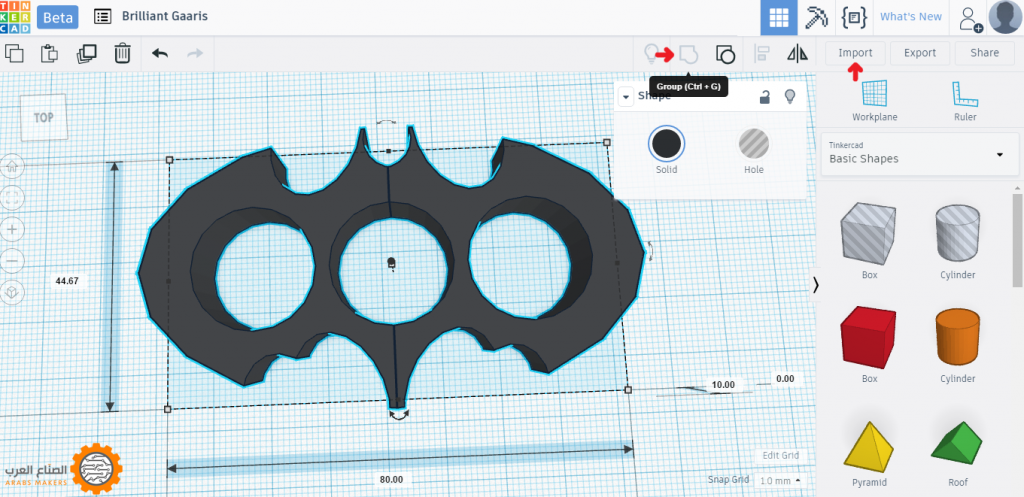
Task: Click the top-right corner resize handle
Action: [x=607, y=142]
